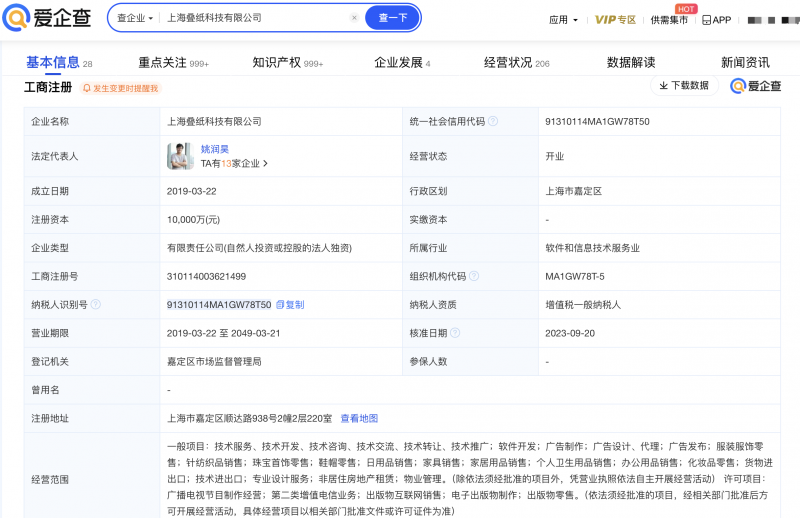Click the 10,000万(元) registered capital value
This screenshot has width=800, height=518.
[x=193, y=219]
